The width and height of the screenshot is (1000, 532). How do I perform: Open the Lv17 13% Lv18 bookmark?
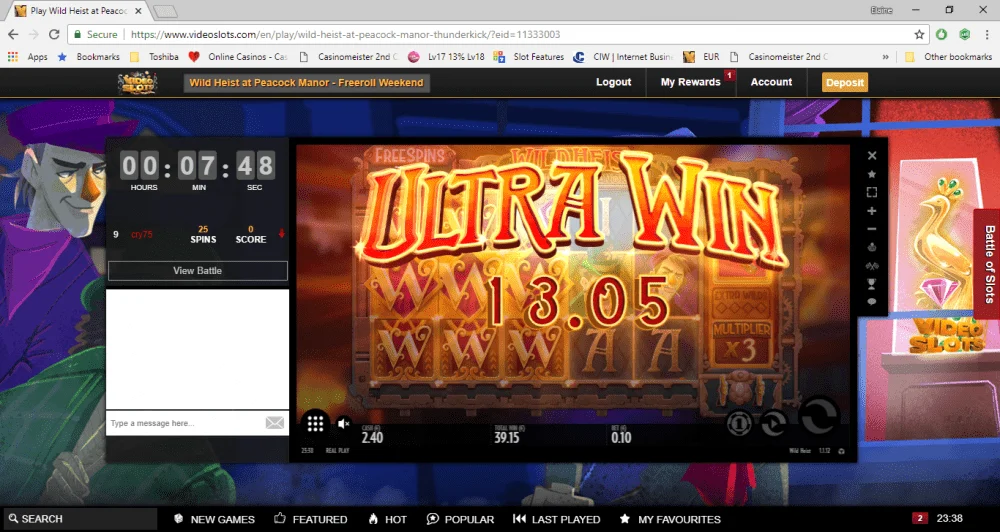click(x=446, y=57)
